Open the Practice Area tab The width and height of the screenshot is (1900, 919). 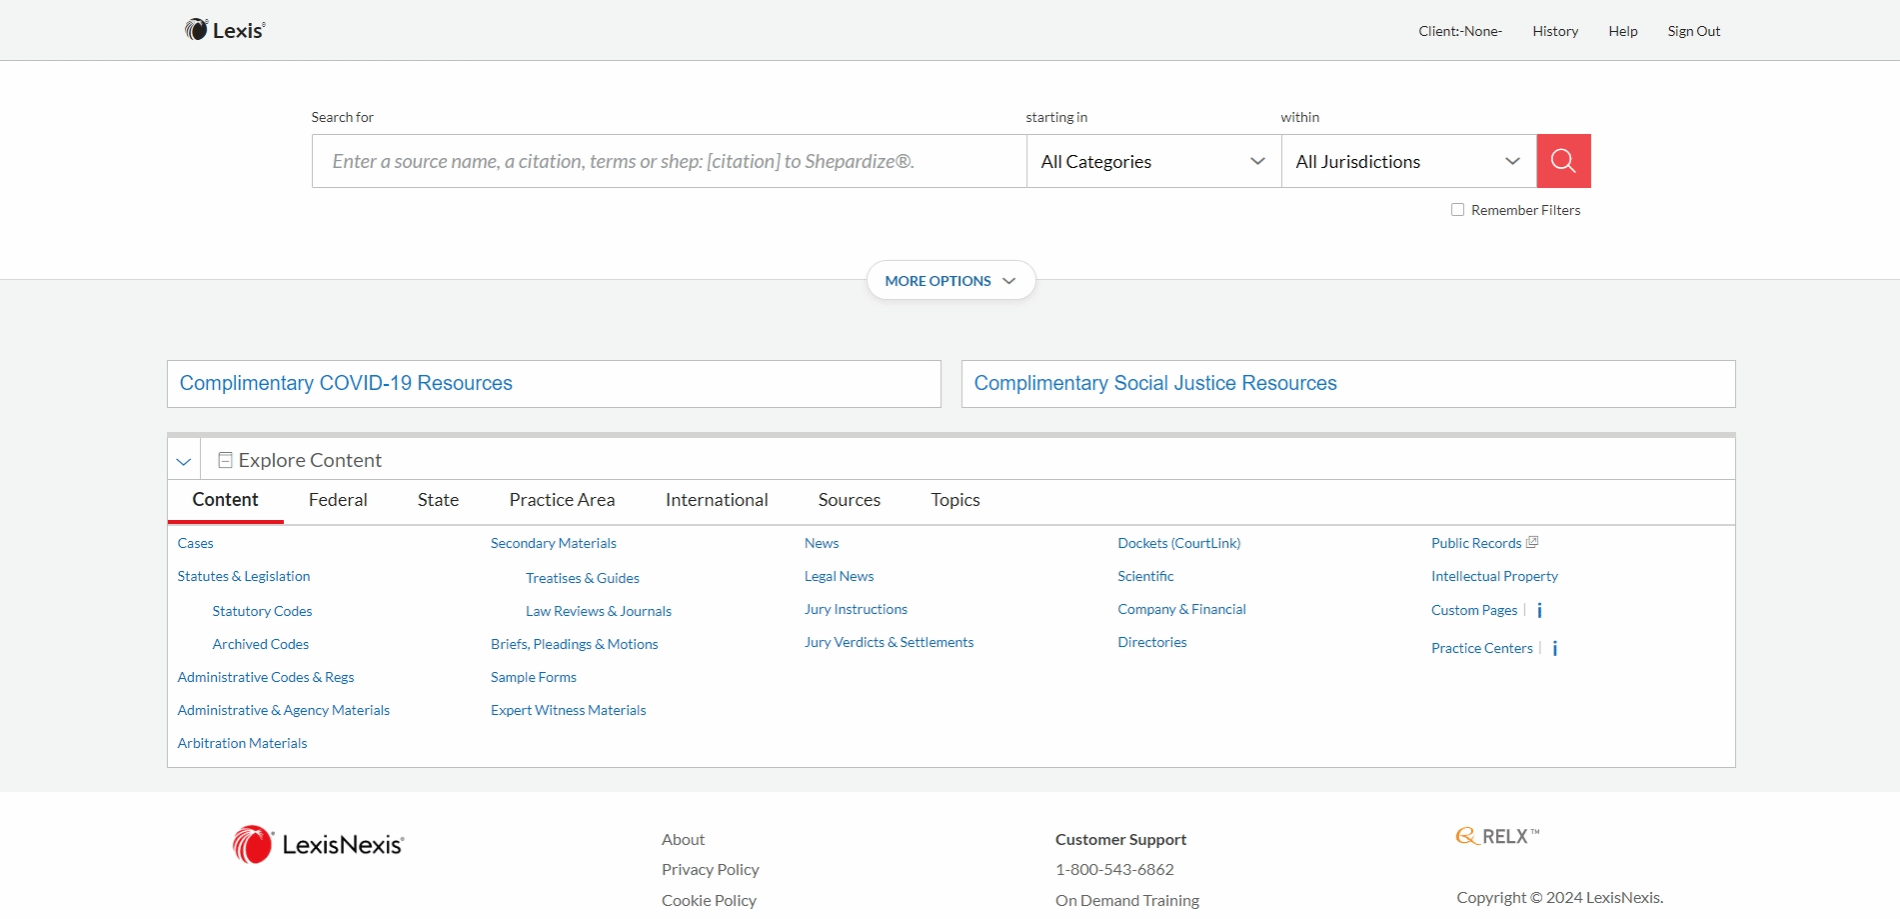point(562,500)
